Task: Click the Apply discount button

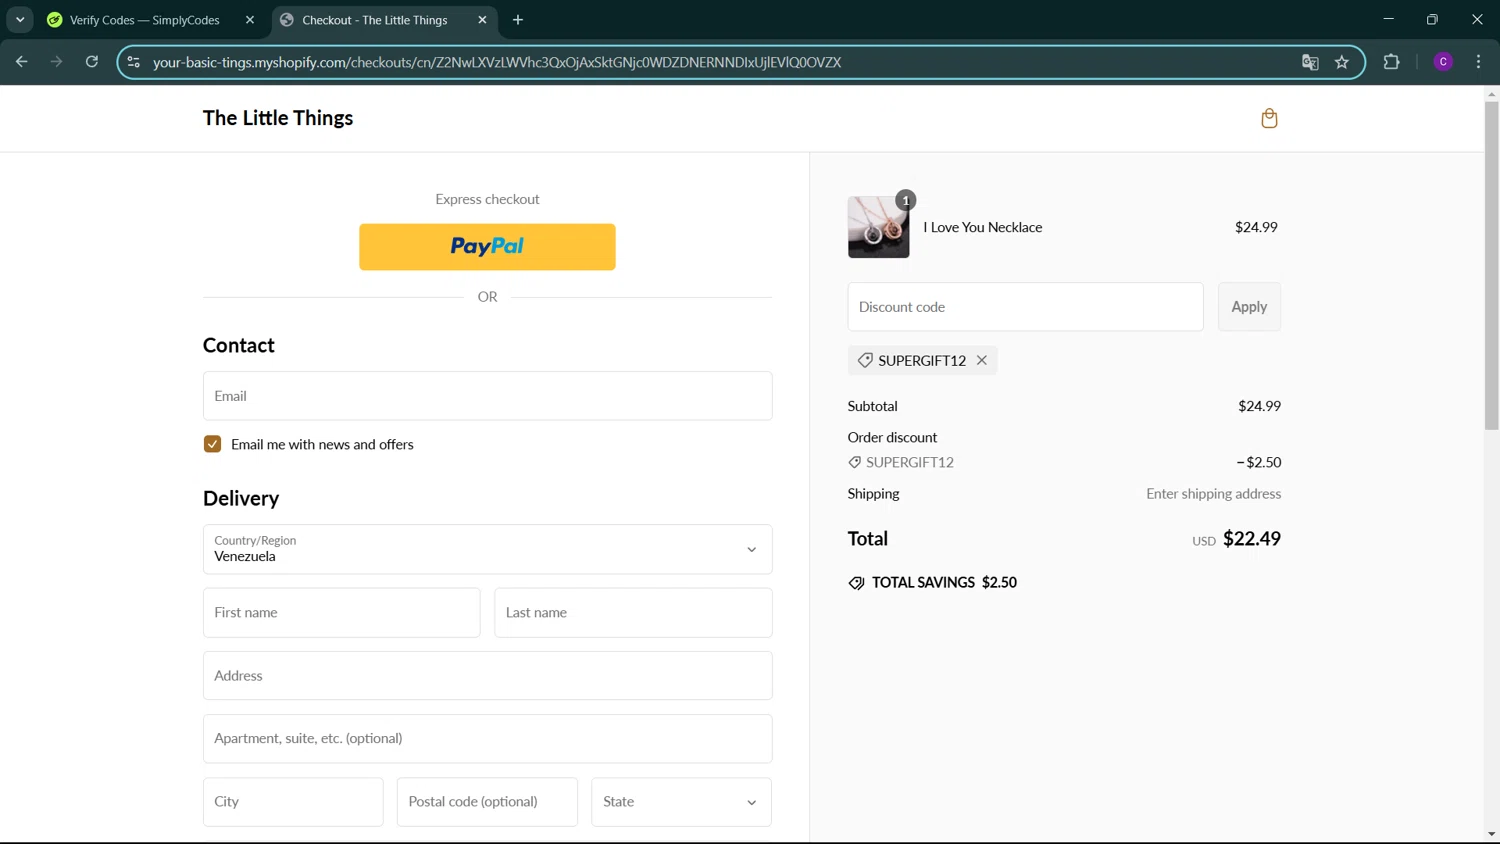Action: coord(1249,307)
